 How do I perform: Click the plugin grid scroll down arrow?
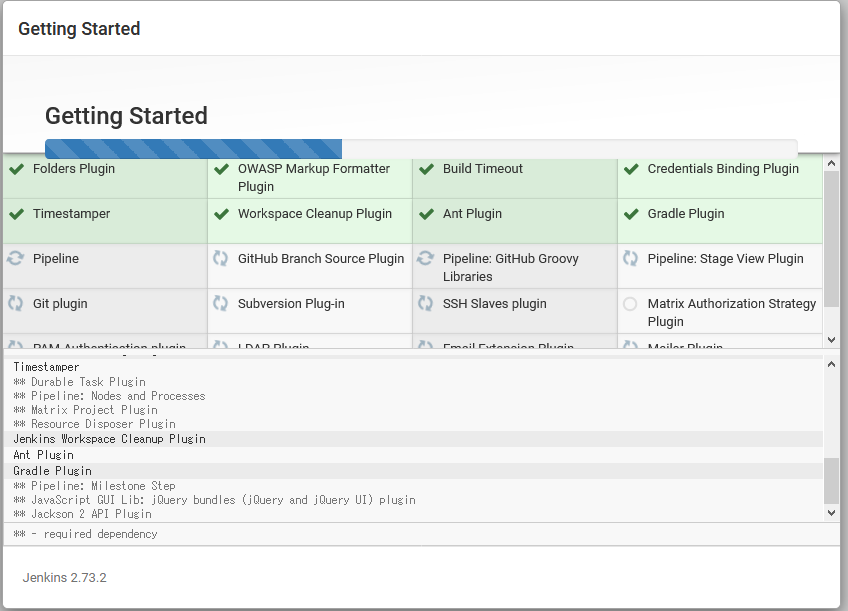coord(831,340)
